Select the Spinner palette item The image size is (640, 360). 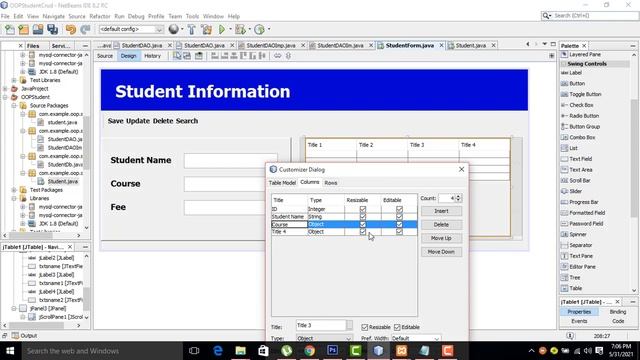coord(578,234)
